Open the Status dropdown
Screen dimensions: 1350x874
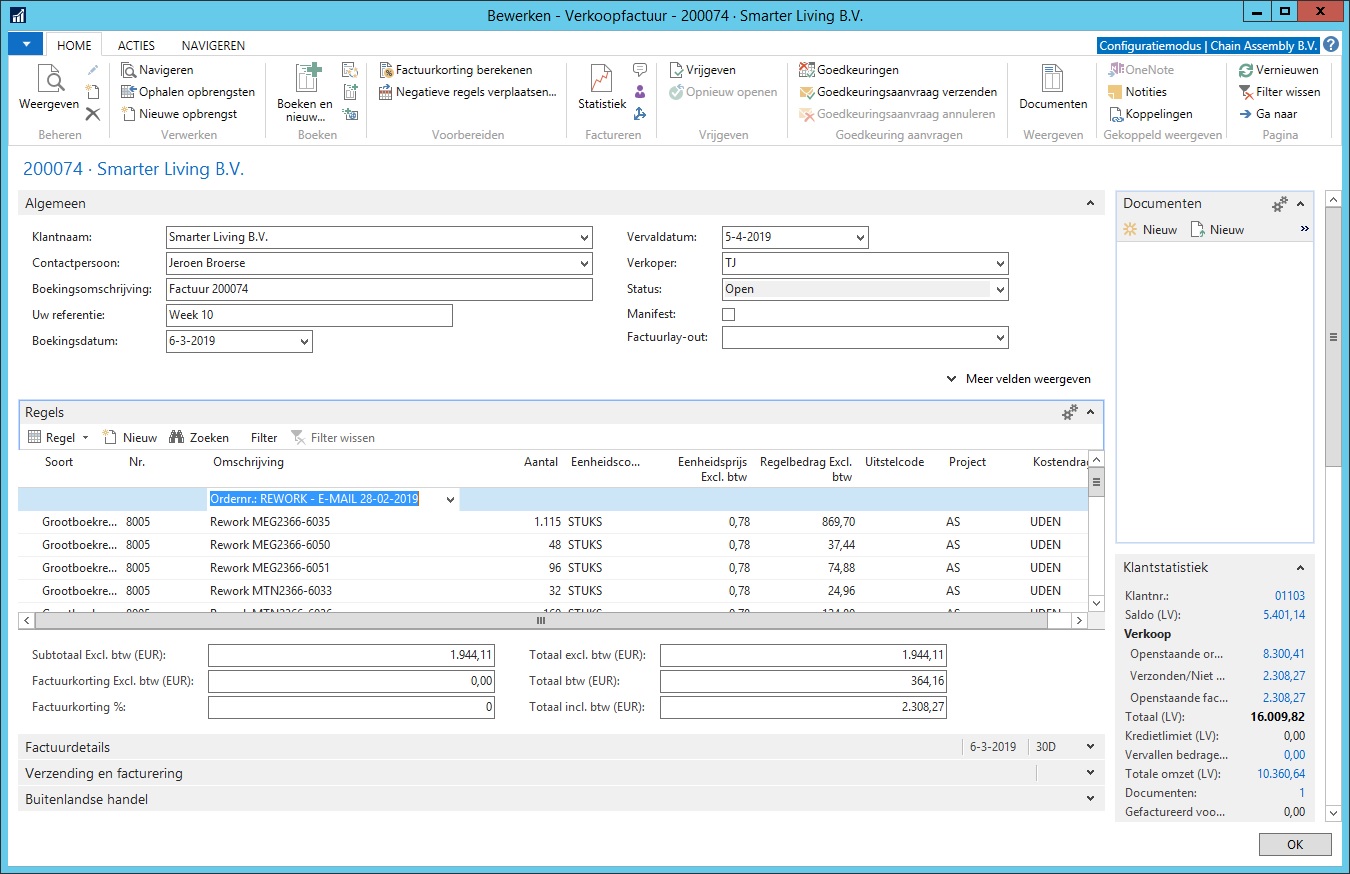click(1000, 290)
